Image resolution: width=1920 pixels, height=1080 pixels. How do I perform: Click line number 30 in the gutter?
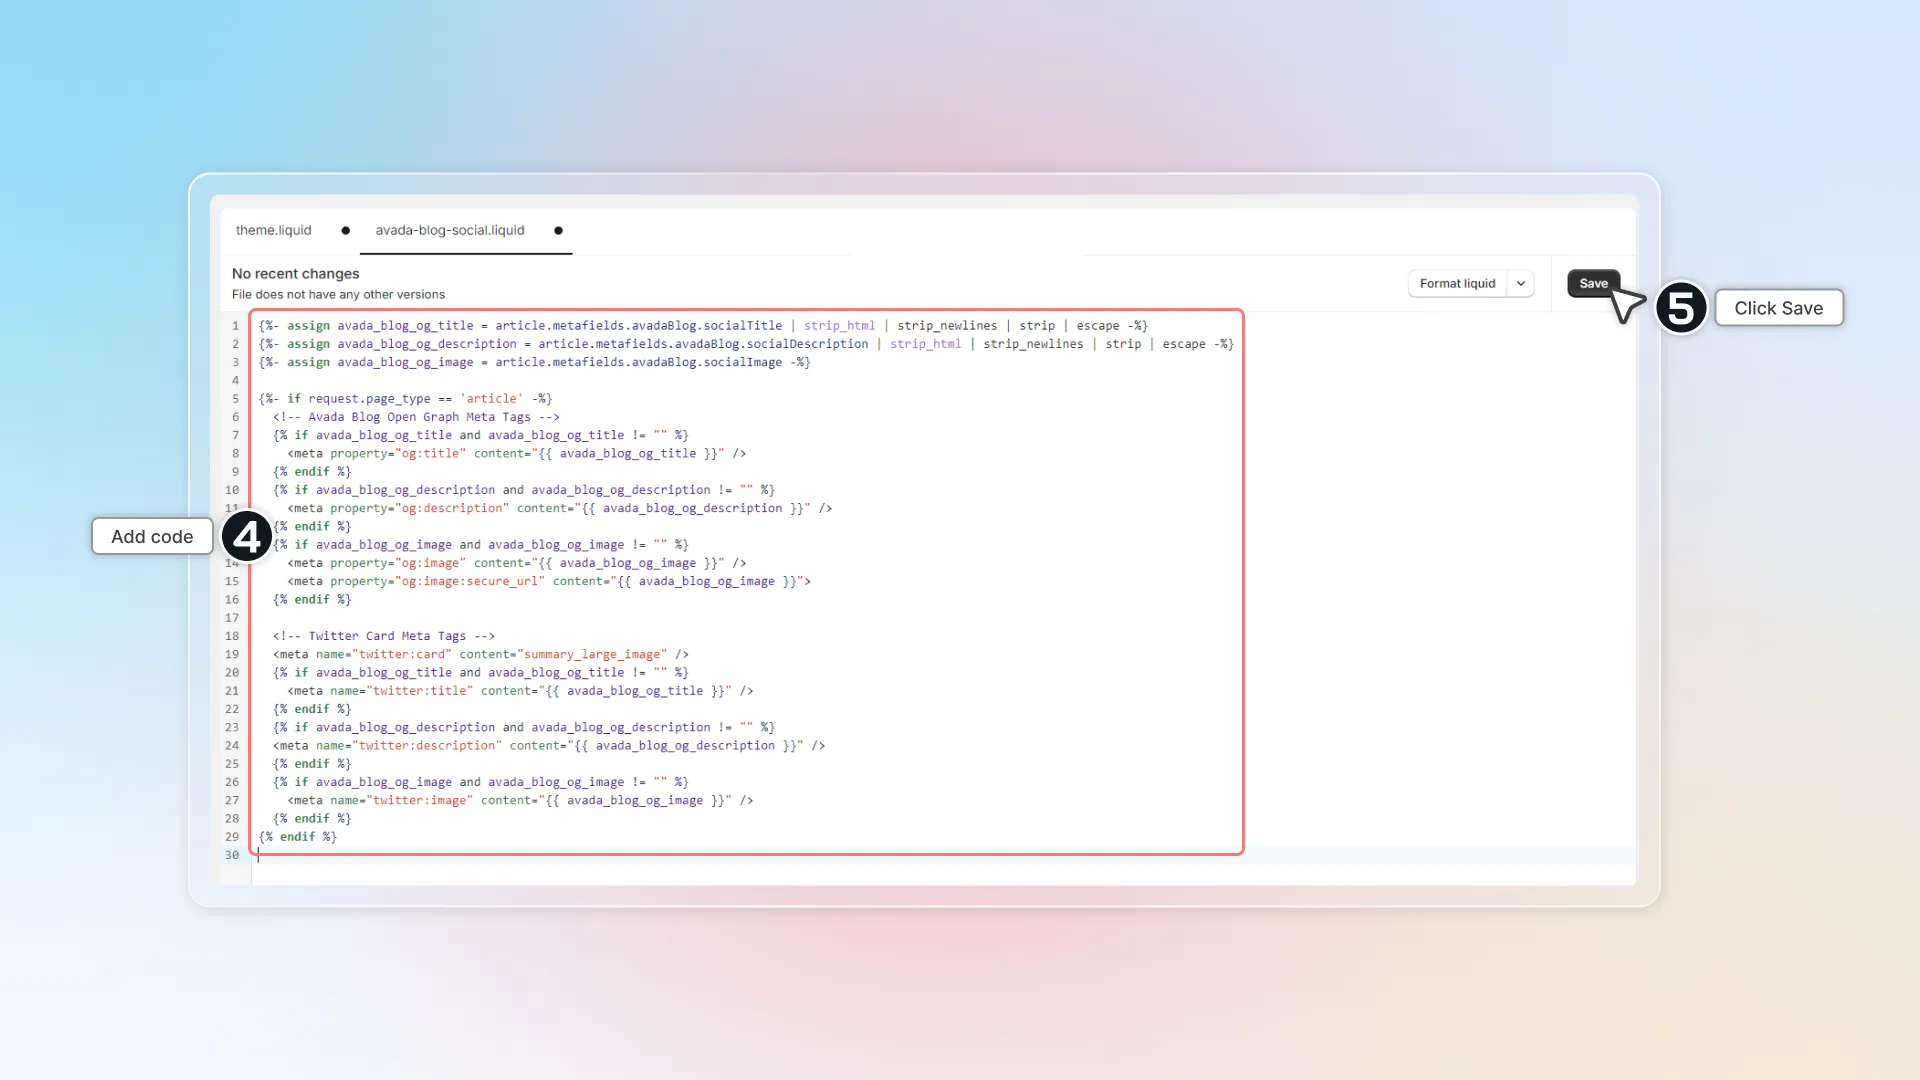click(x=232, y=855)
